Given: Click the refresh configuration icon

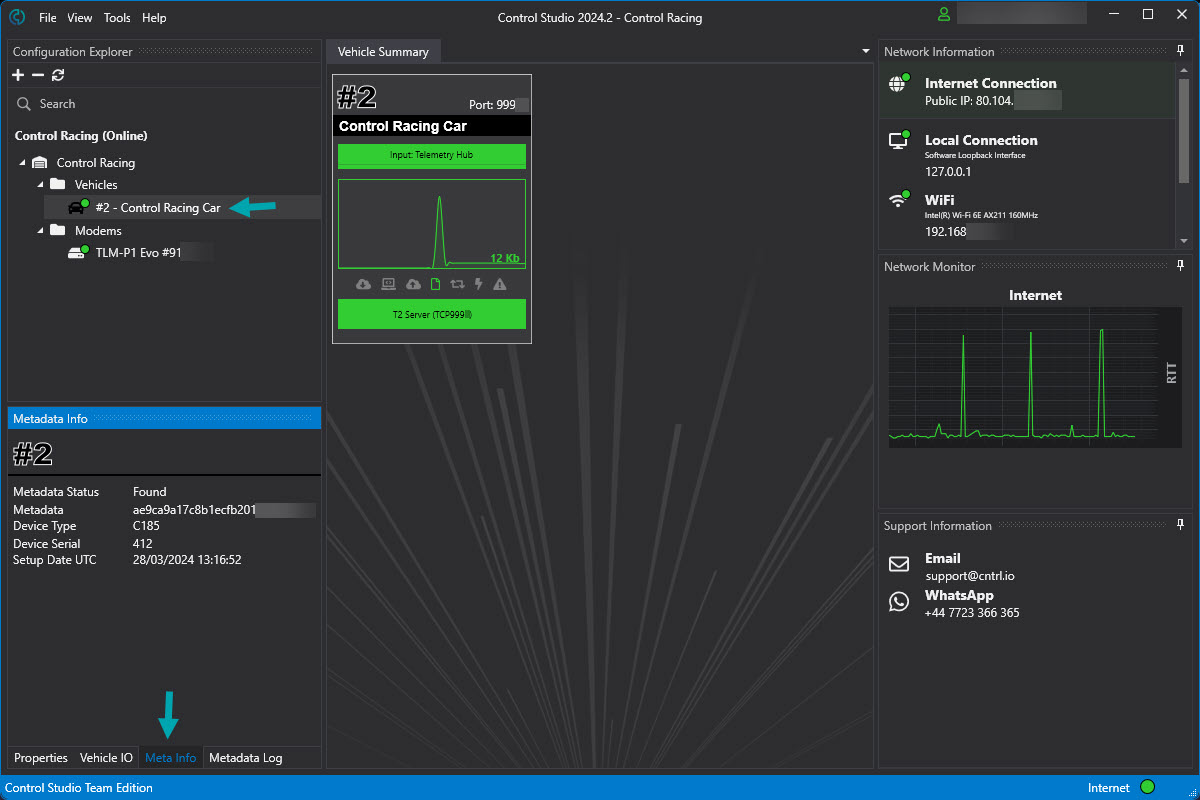Looking at the screenshot, I should pos(58,75).
